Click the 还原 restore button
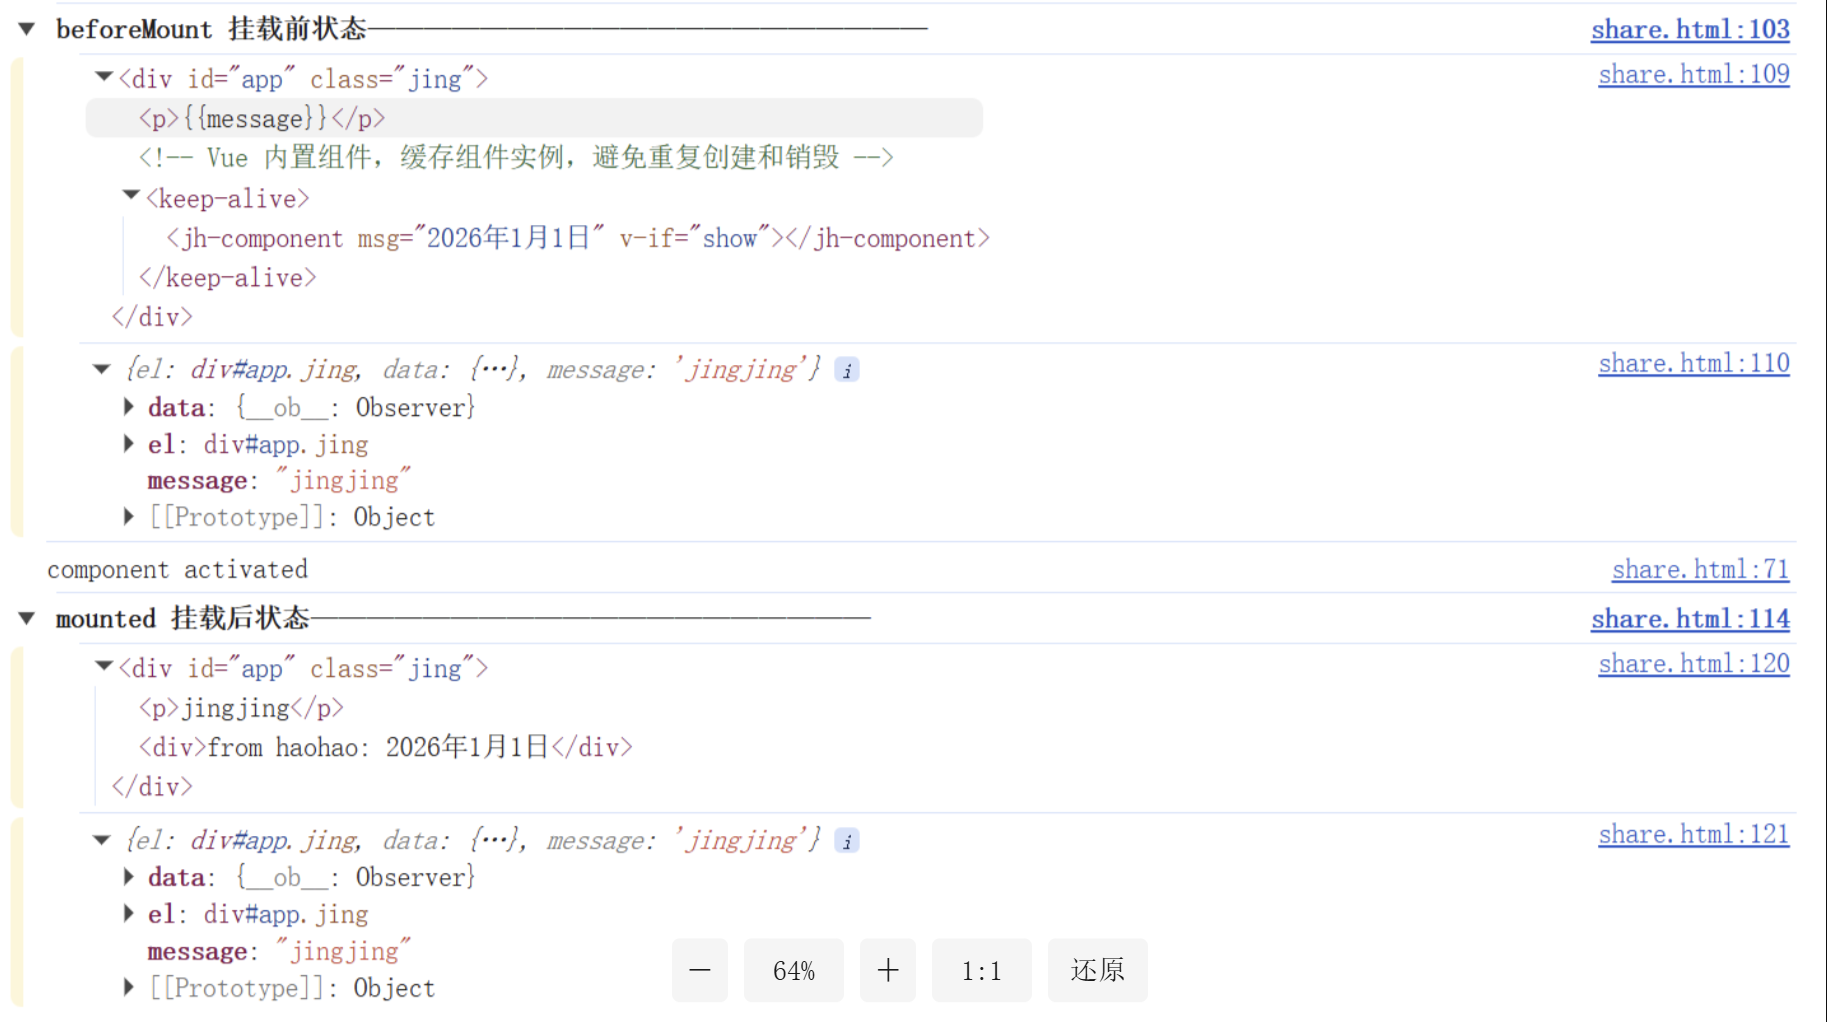Screen dimensions: 1827x1022 (1098, 970)
